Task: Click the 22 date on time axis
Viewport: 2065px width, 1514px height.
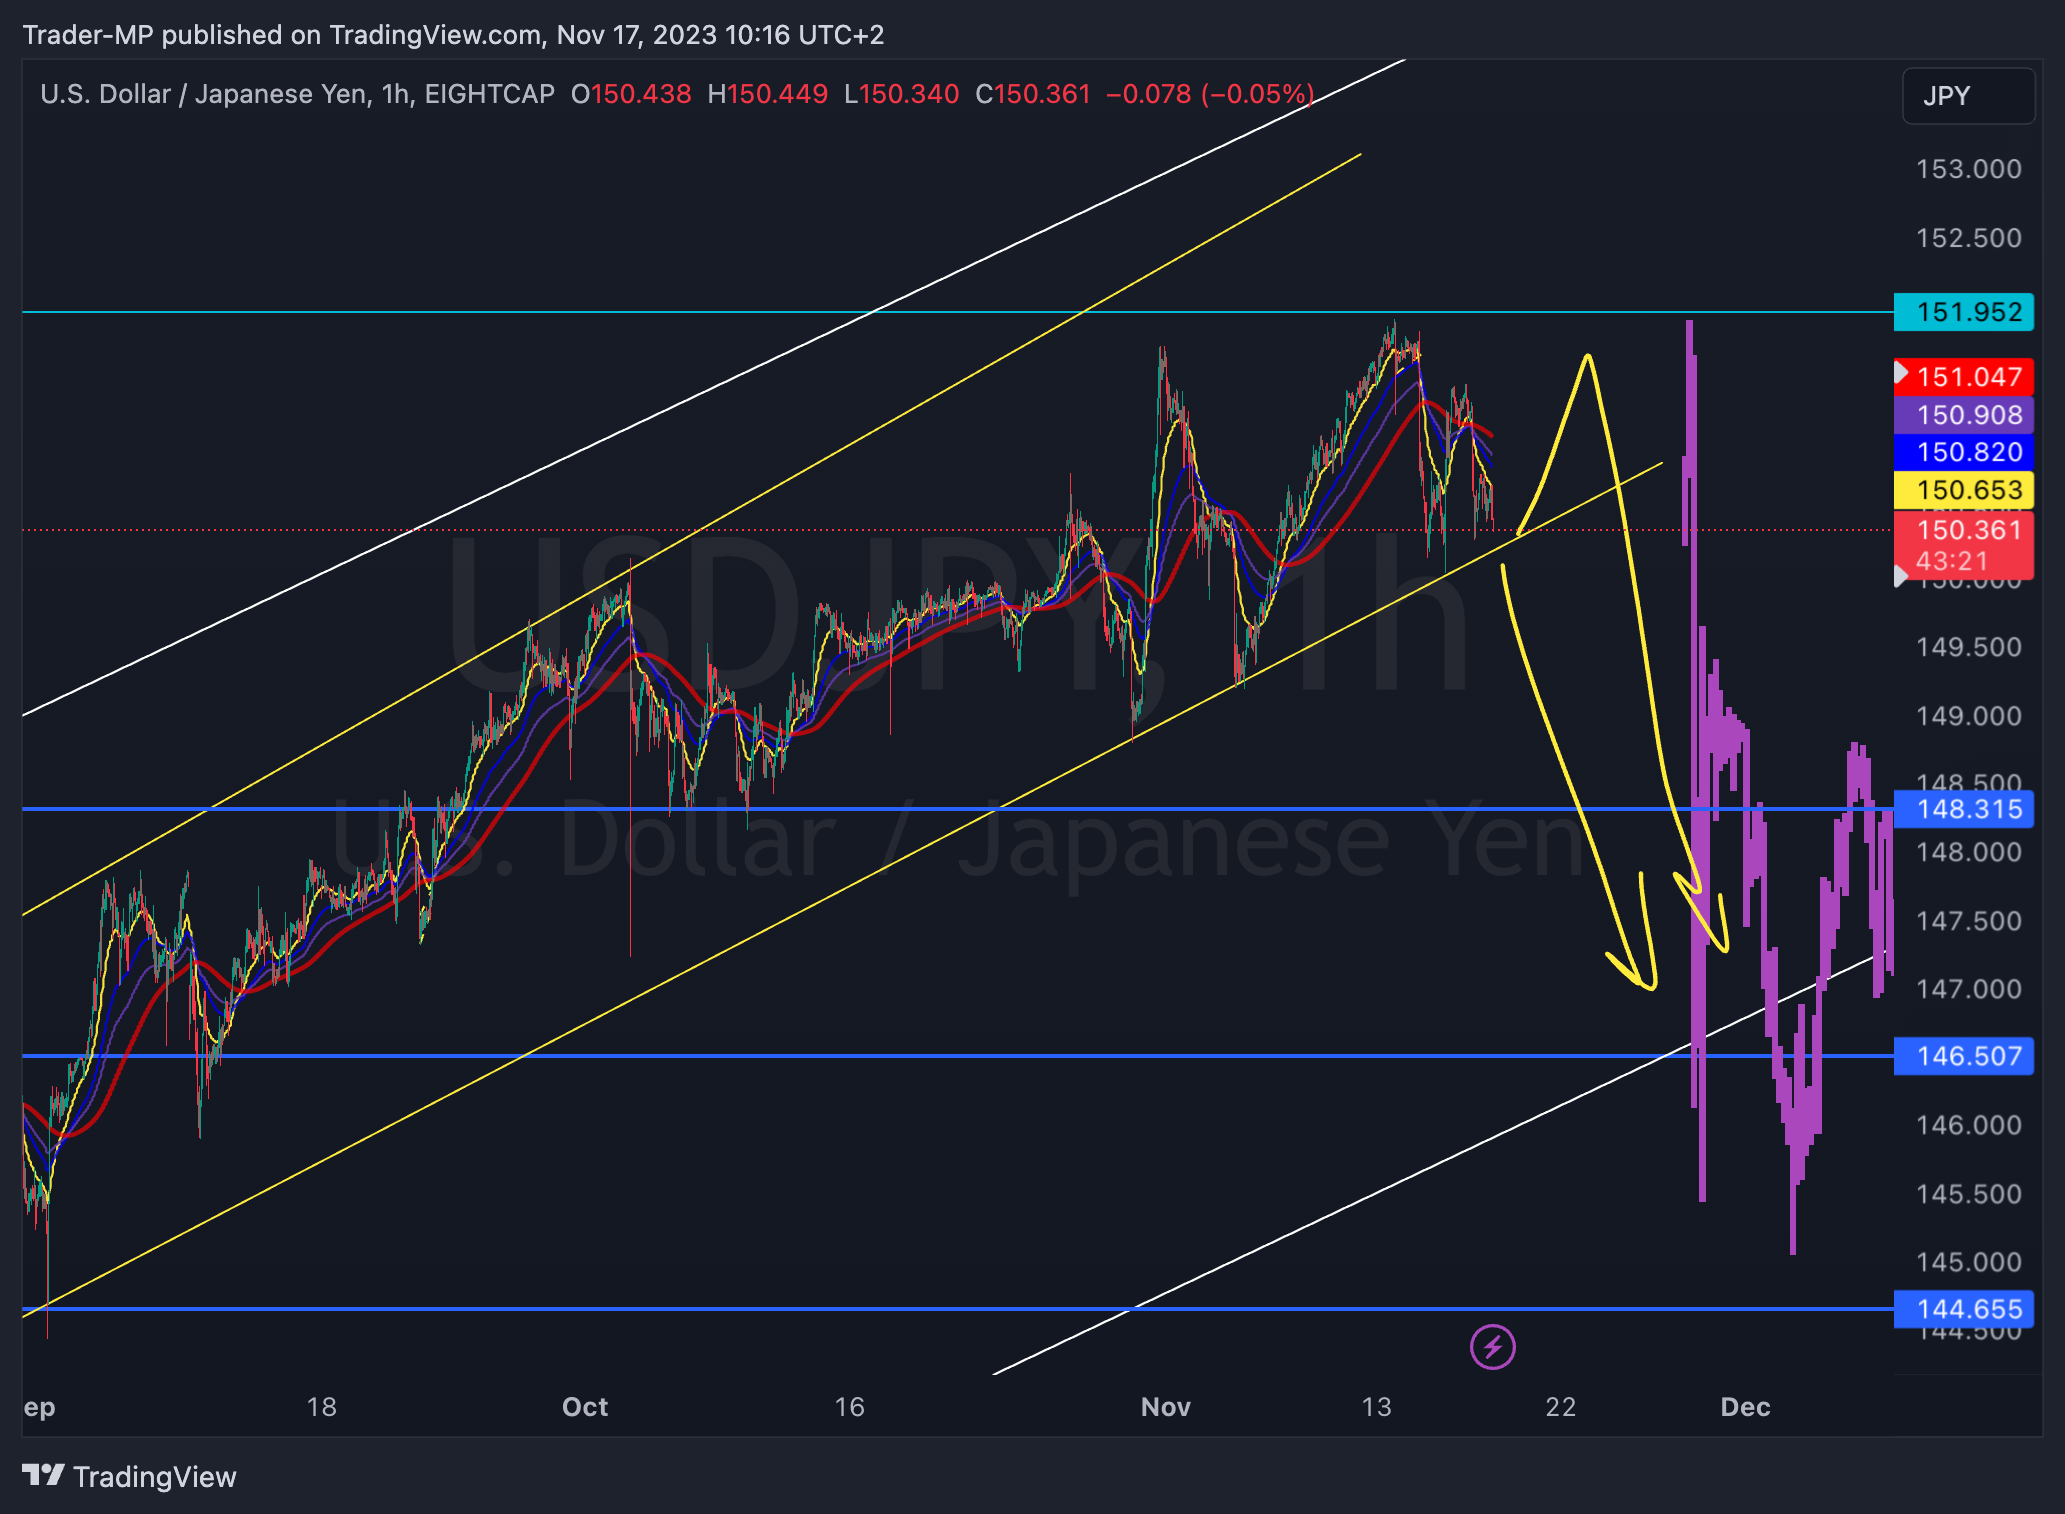Action: (1560, 1407)
